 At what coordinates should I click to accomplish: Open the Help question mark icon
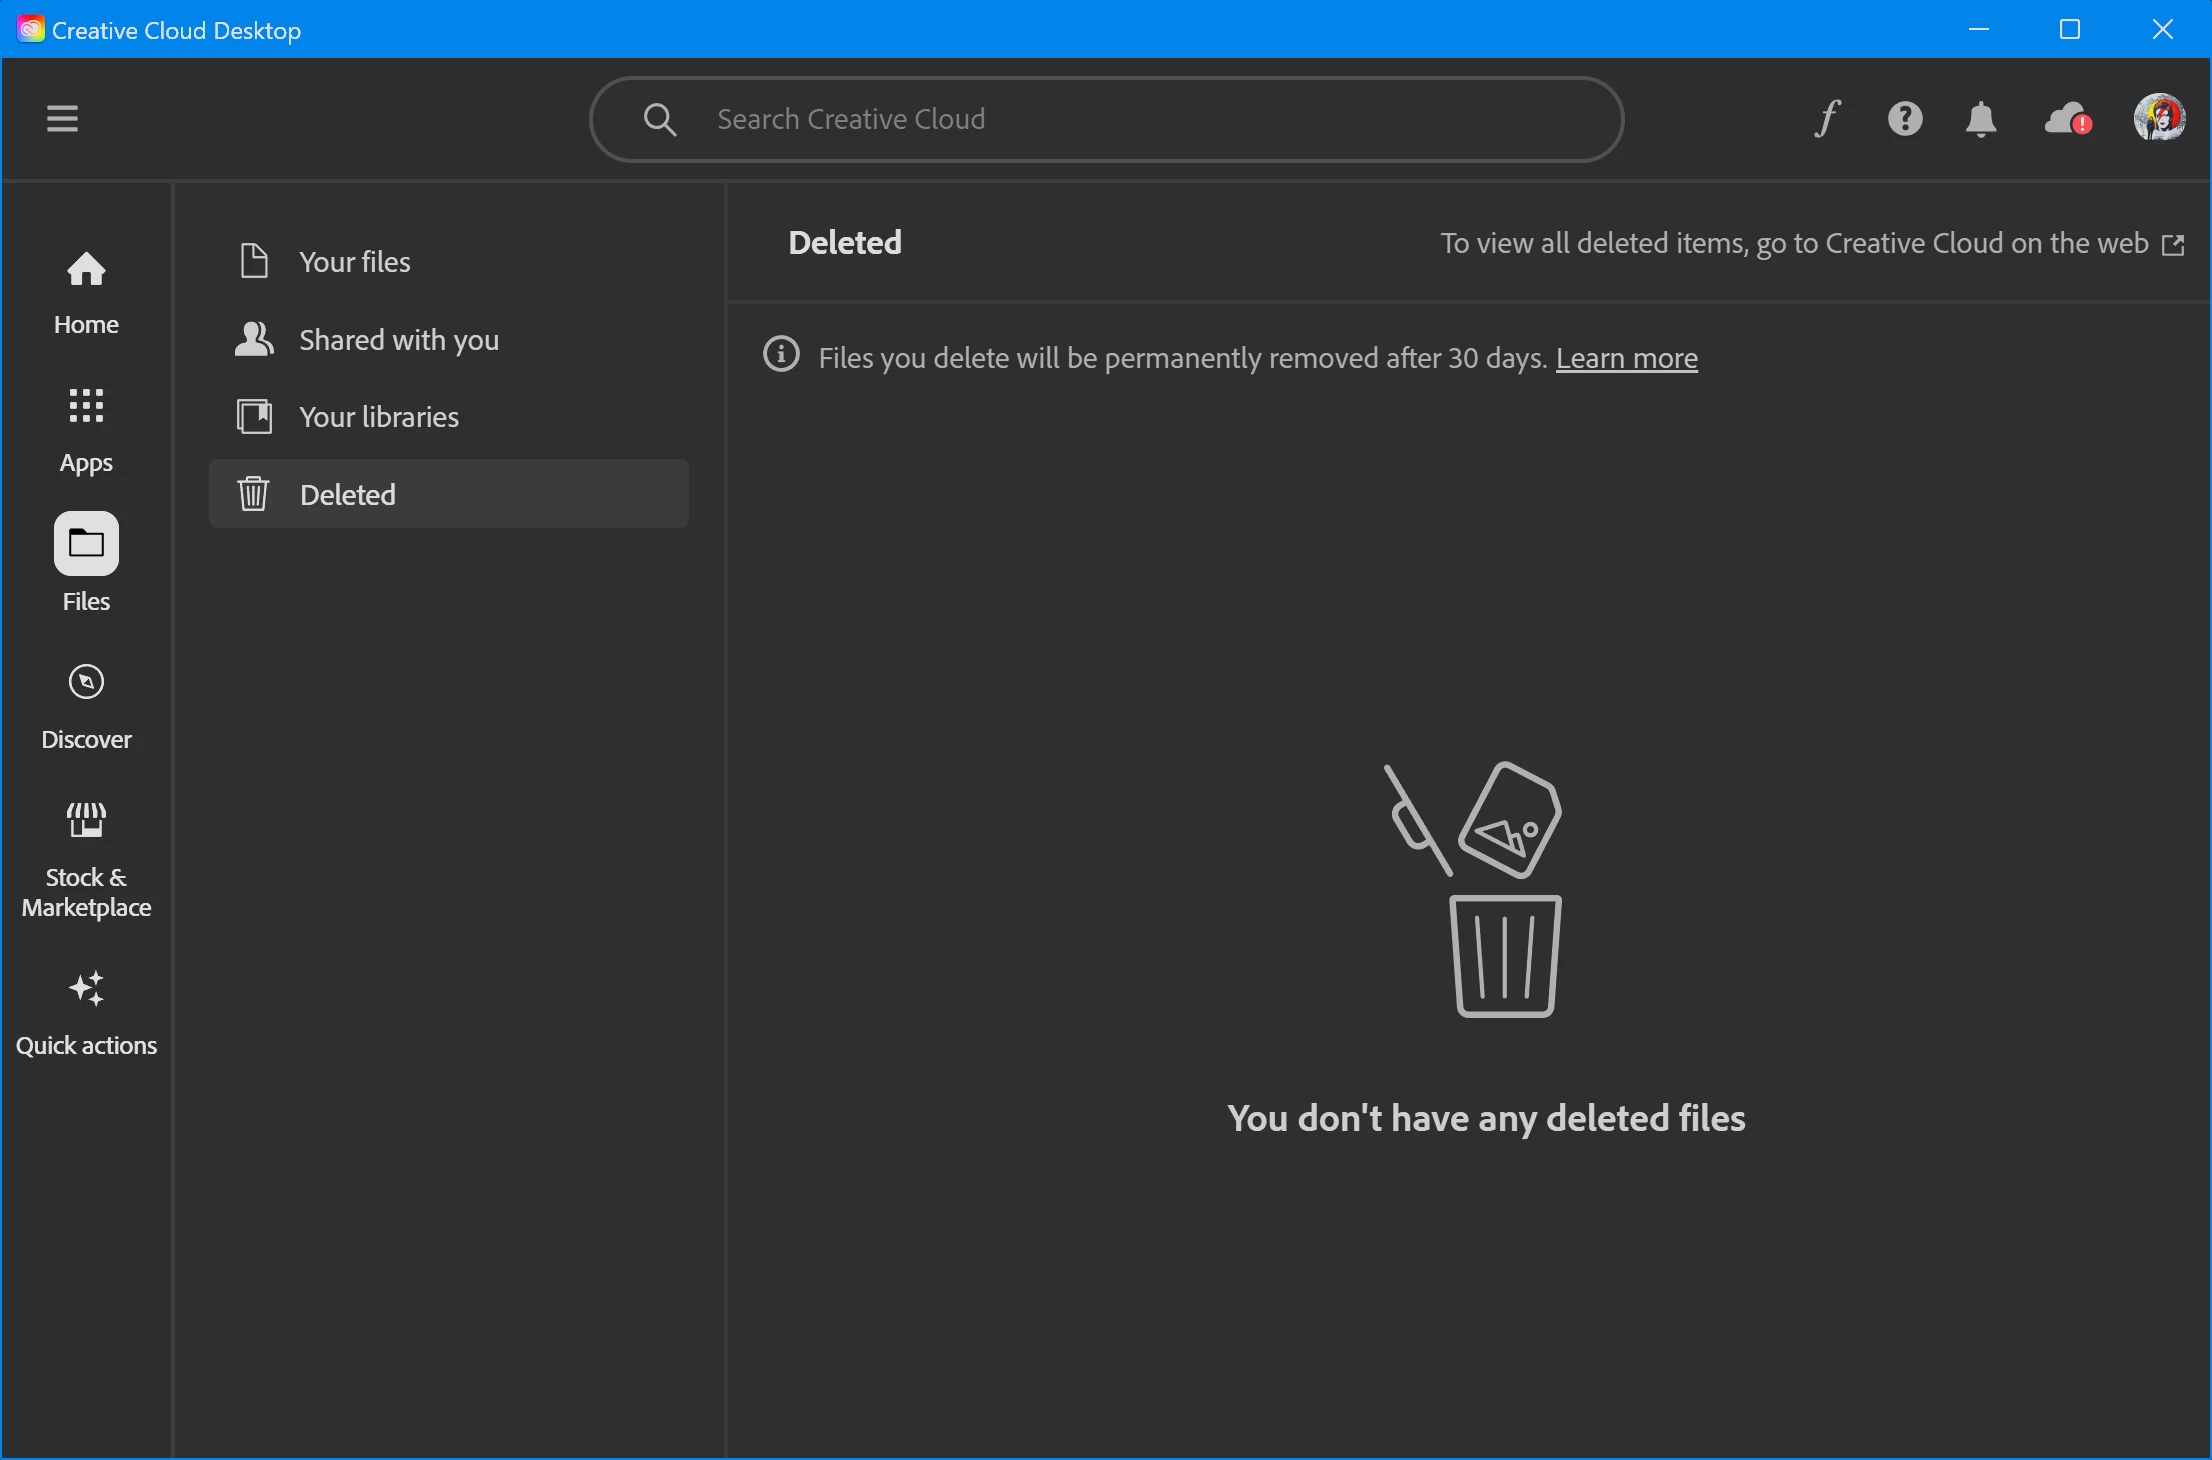tap(1904, 119)
